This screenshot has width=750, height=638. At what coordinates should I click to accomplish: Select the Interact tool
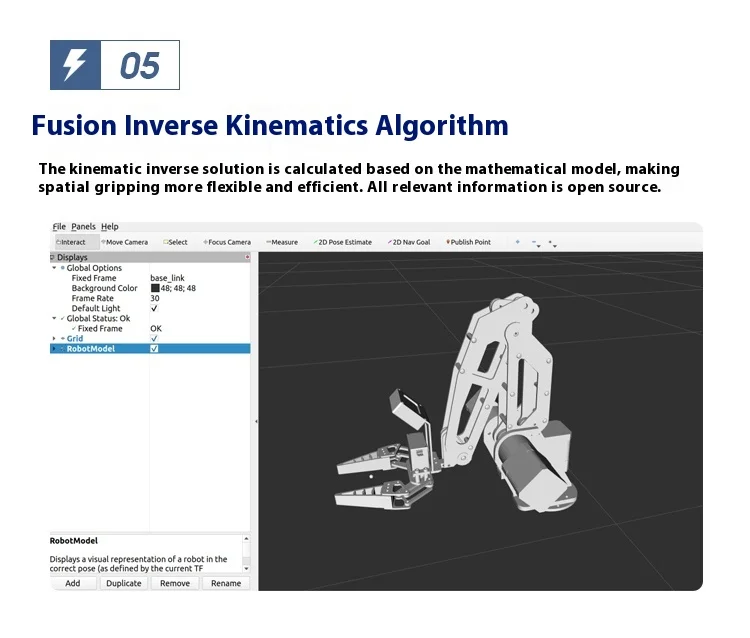pyautogui.click(x=71, y=242)
